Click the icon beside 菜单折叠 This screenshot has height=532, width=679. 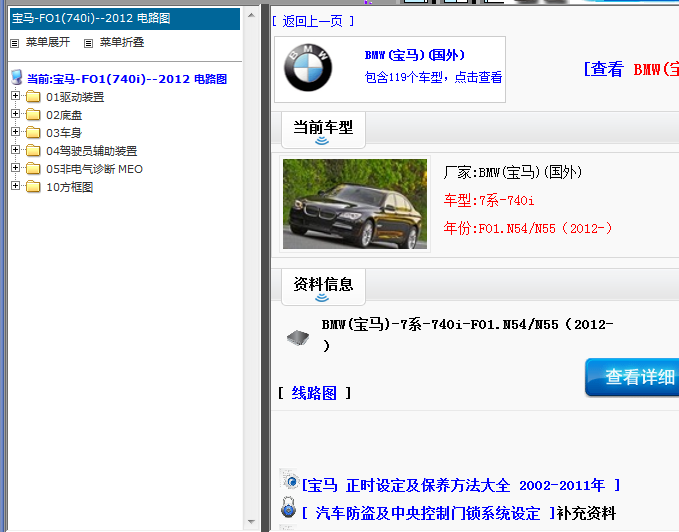(x=88, y=43)
